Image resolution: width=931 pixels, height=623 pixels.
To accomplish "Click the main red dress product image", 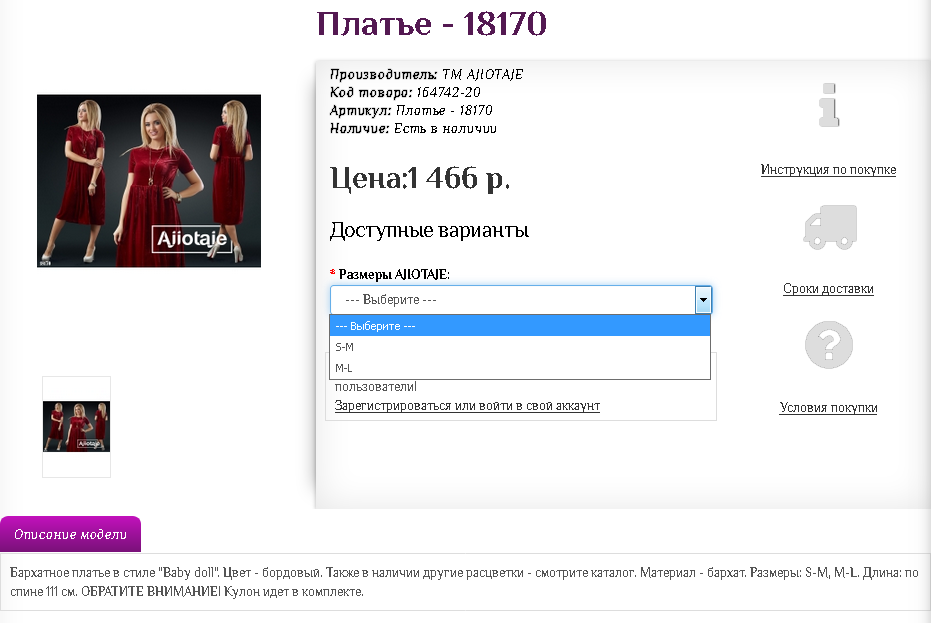I will 149,181.
